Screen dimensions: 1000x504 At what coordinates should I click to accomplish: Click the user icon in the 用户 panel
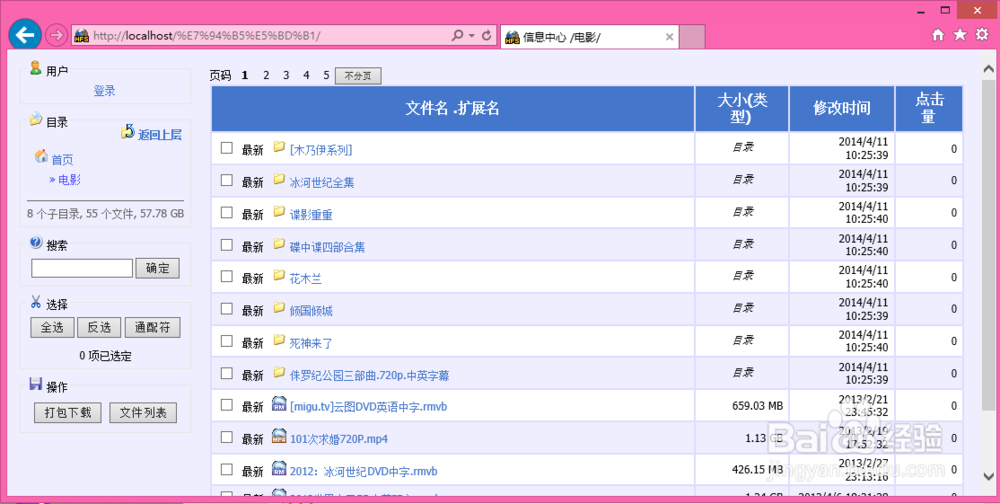pyautogui.click(x=36, y=68)
